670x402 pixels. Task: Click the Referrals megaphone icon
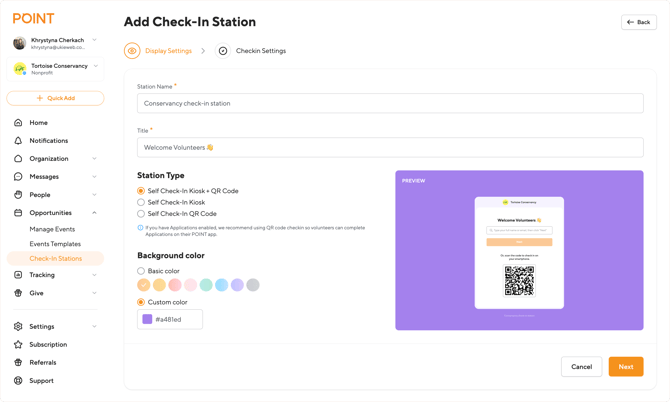point(18,363)
